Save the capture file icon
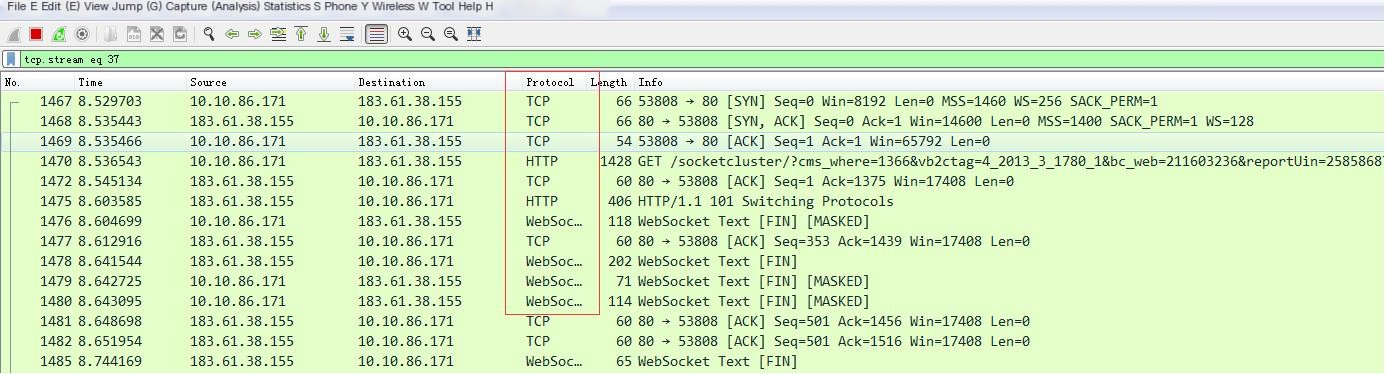The image size is (1385, 374). [134, 34]
